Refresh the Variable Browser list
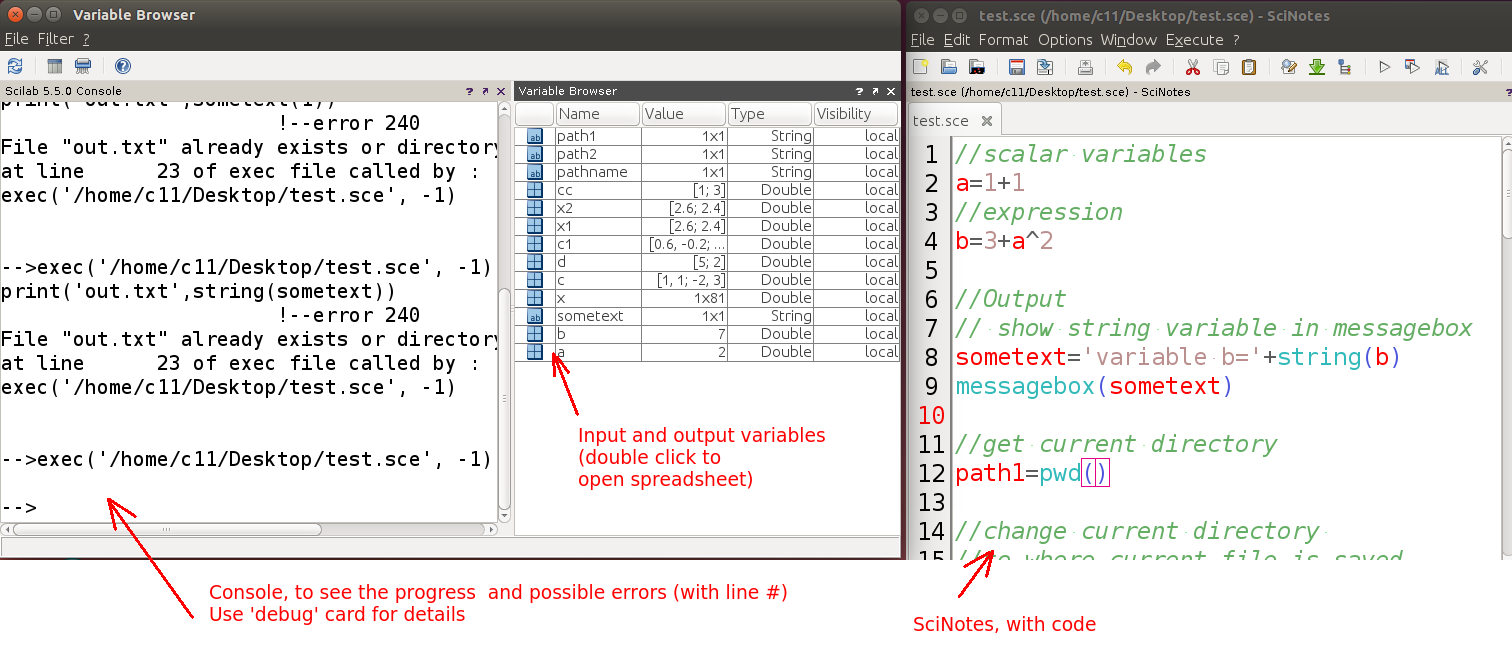The height and width of the screenshot is (658, 1512). 15,66
